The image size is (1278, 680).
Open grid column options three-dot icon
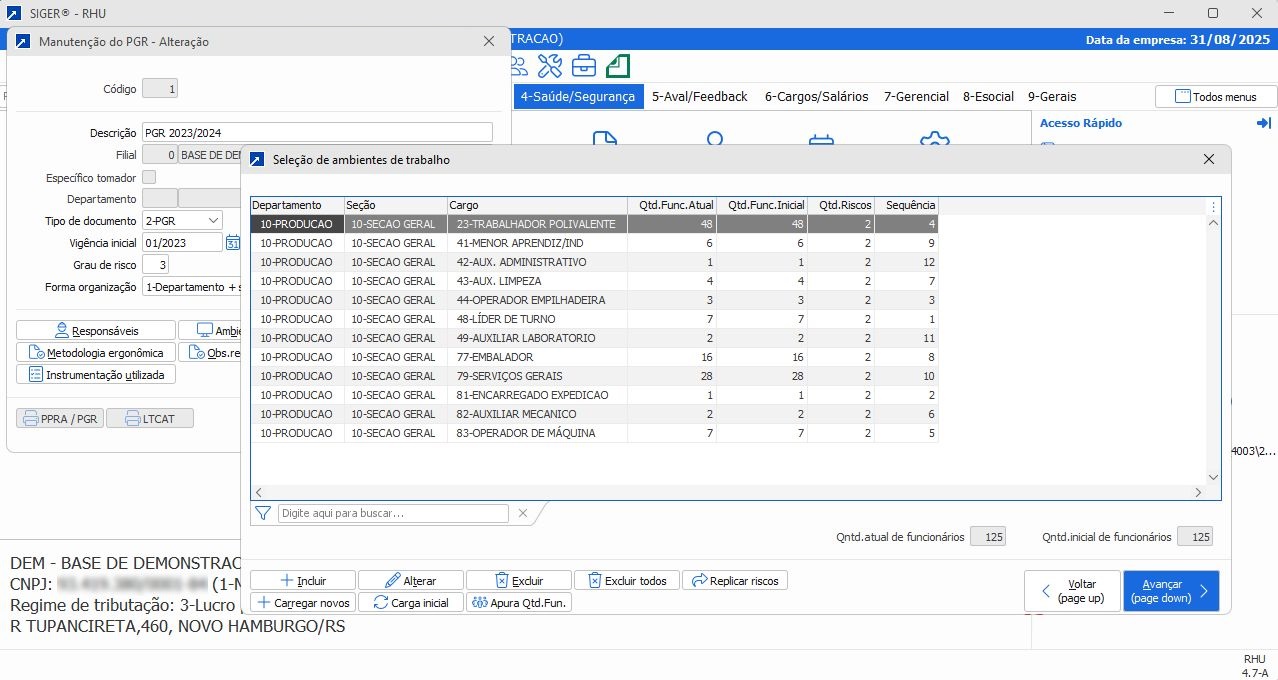tap(1214, 206)
